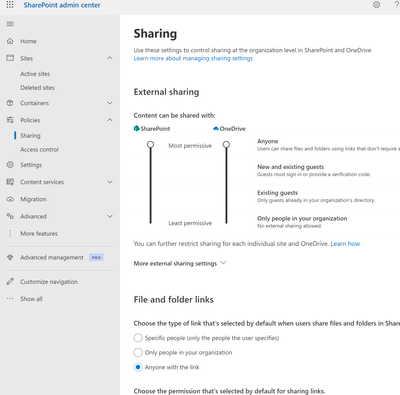Expand More external sharing settings
400x395 pixels.
[180, 263]
